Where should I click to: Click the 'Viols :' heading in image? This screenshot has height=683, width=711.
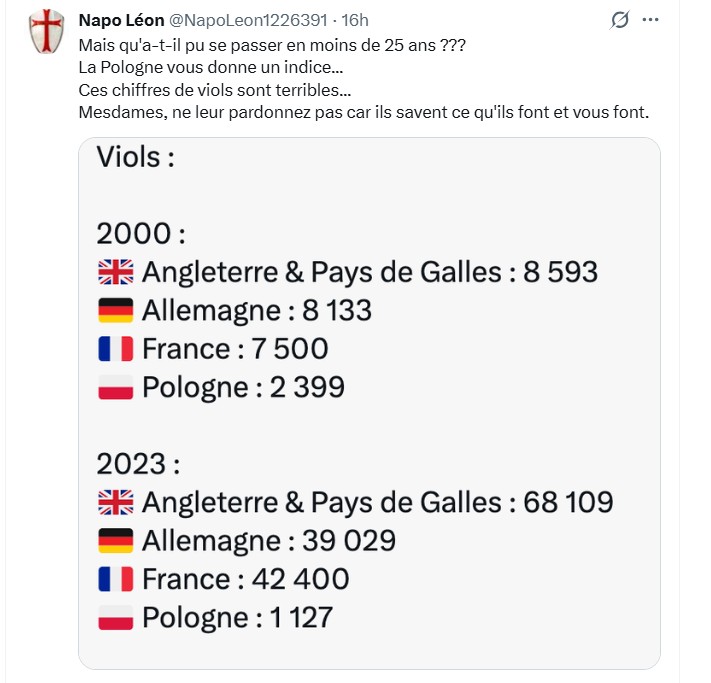tap(135, 157)
